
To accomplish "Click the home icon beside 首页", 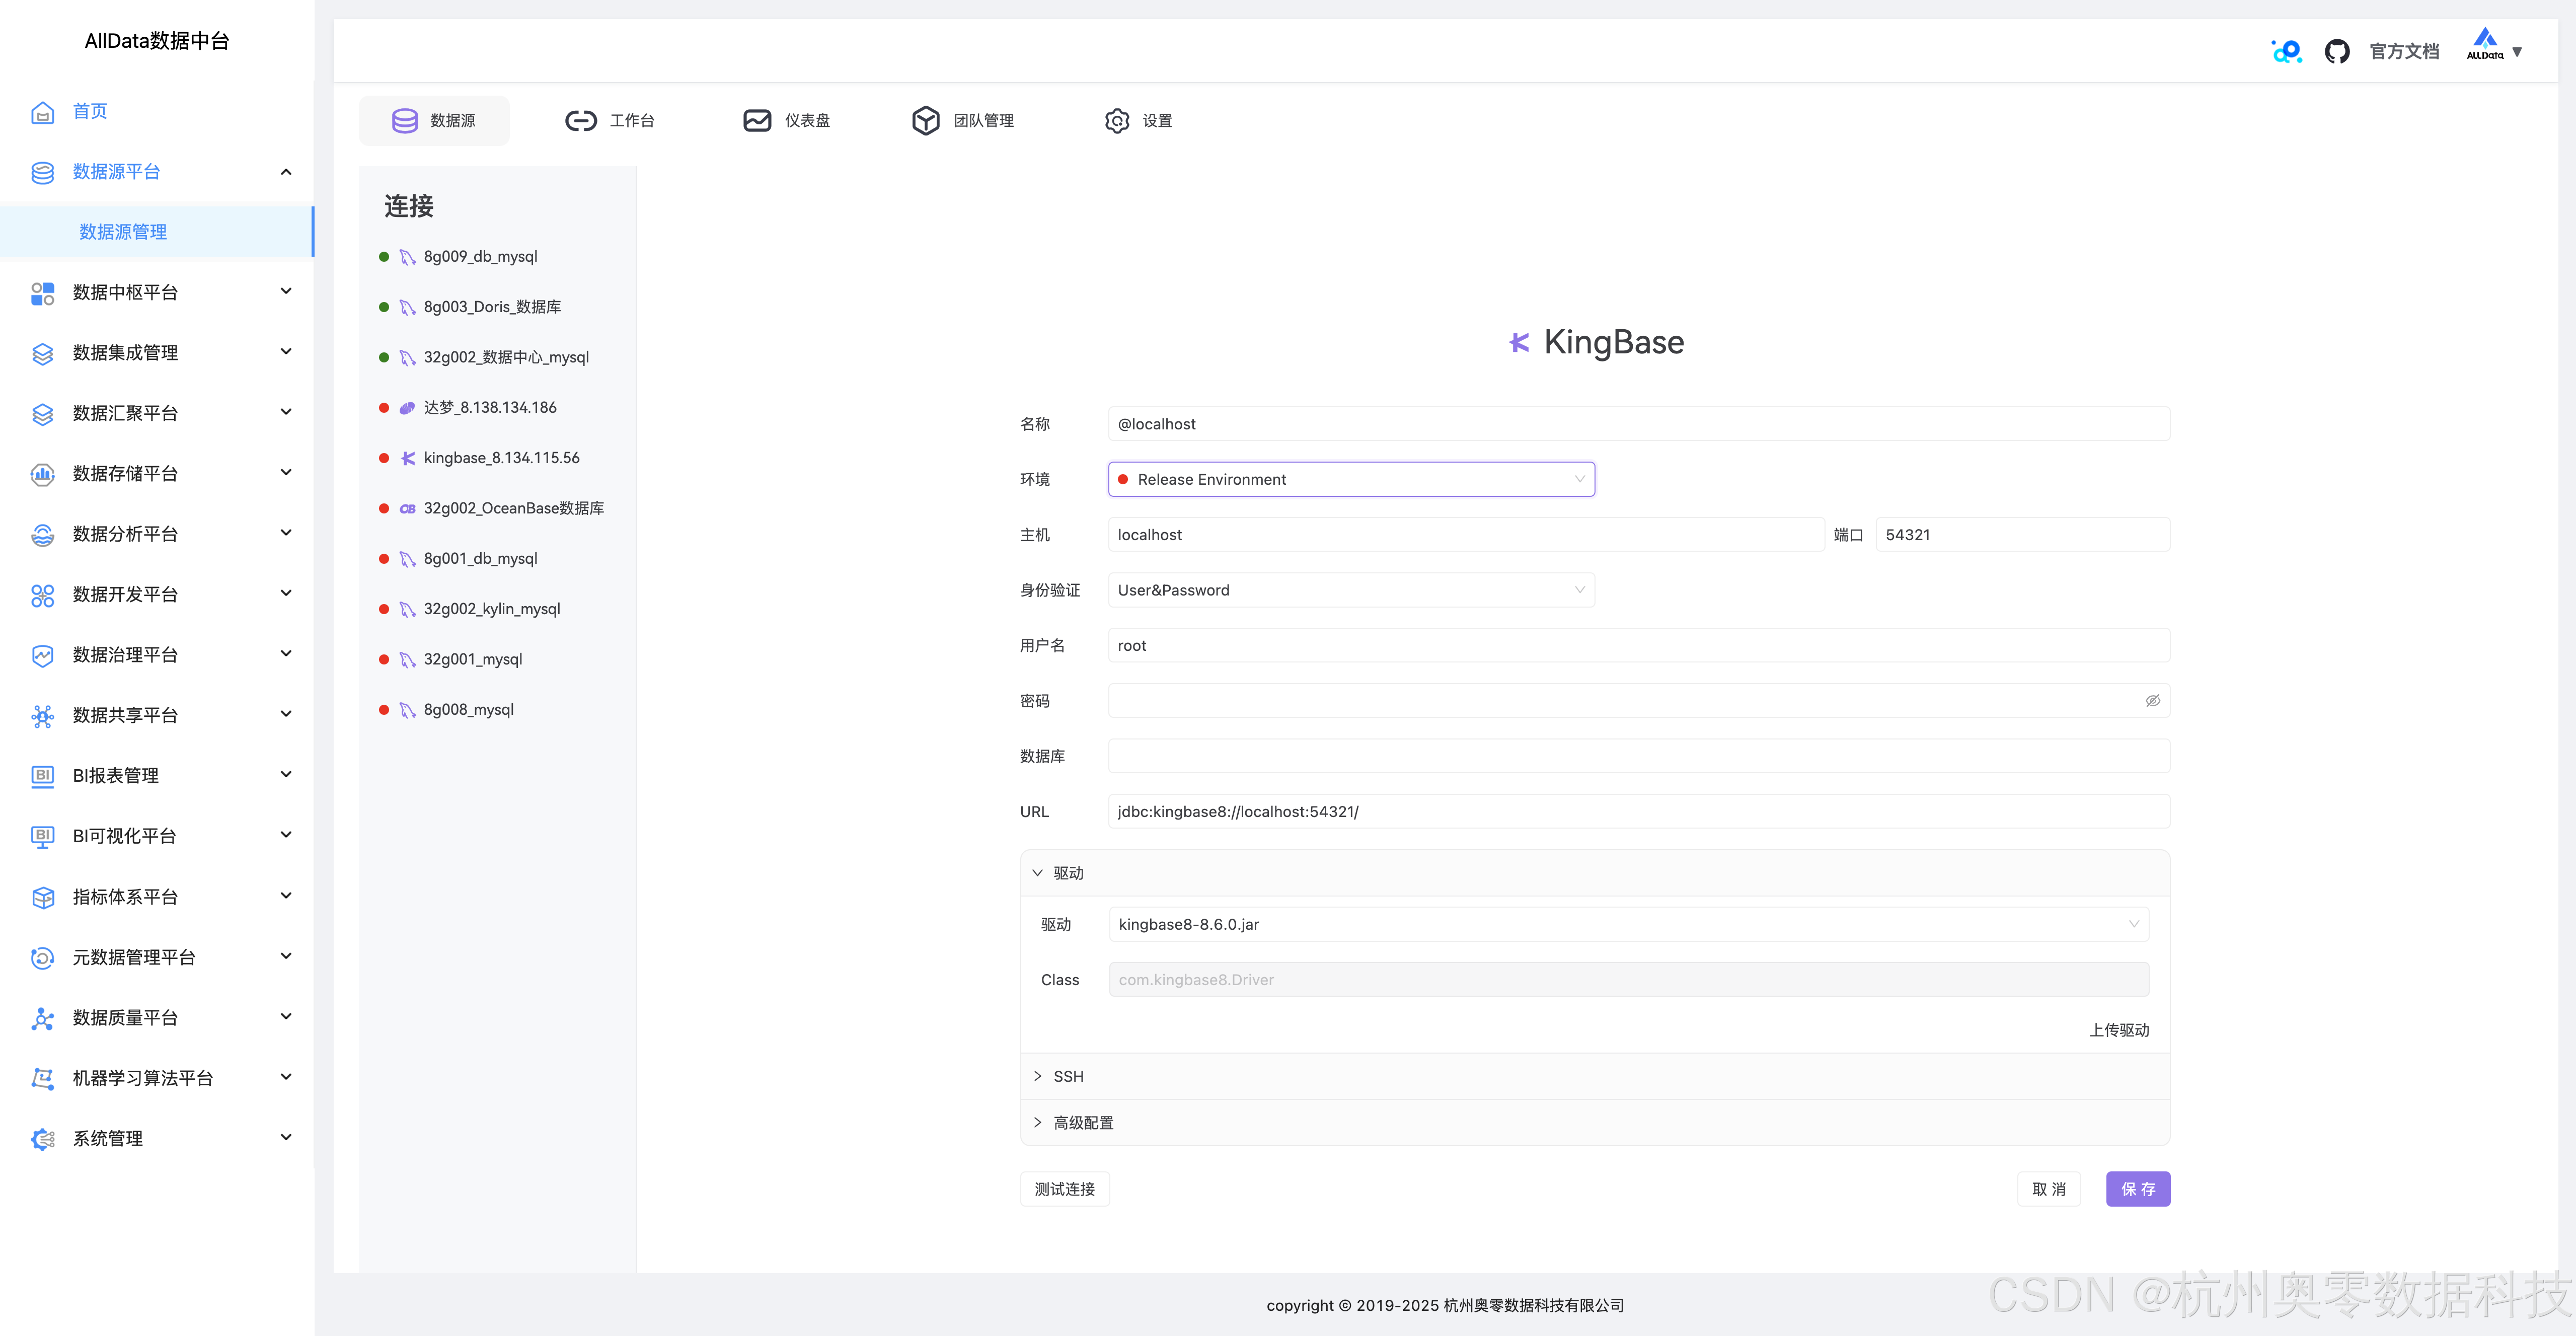I will (42, 111).
